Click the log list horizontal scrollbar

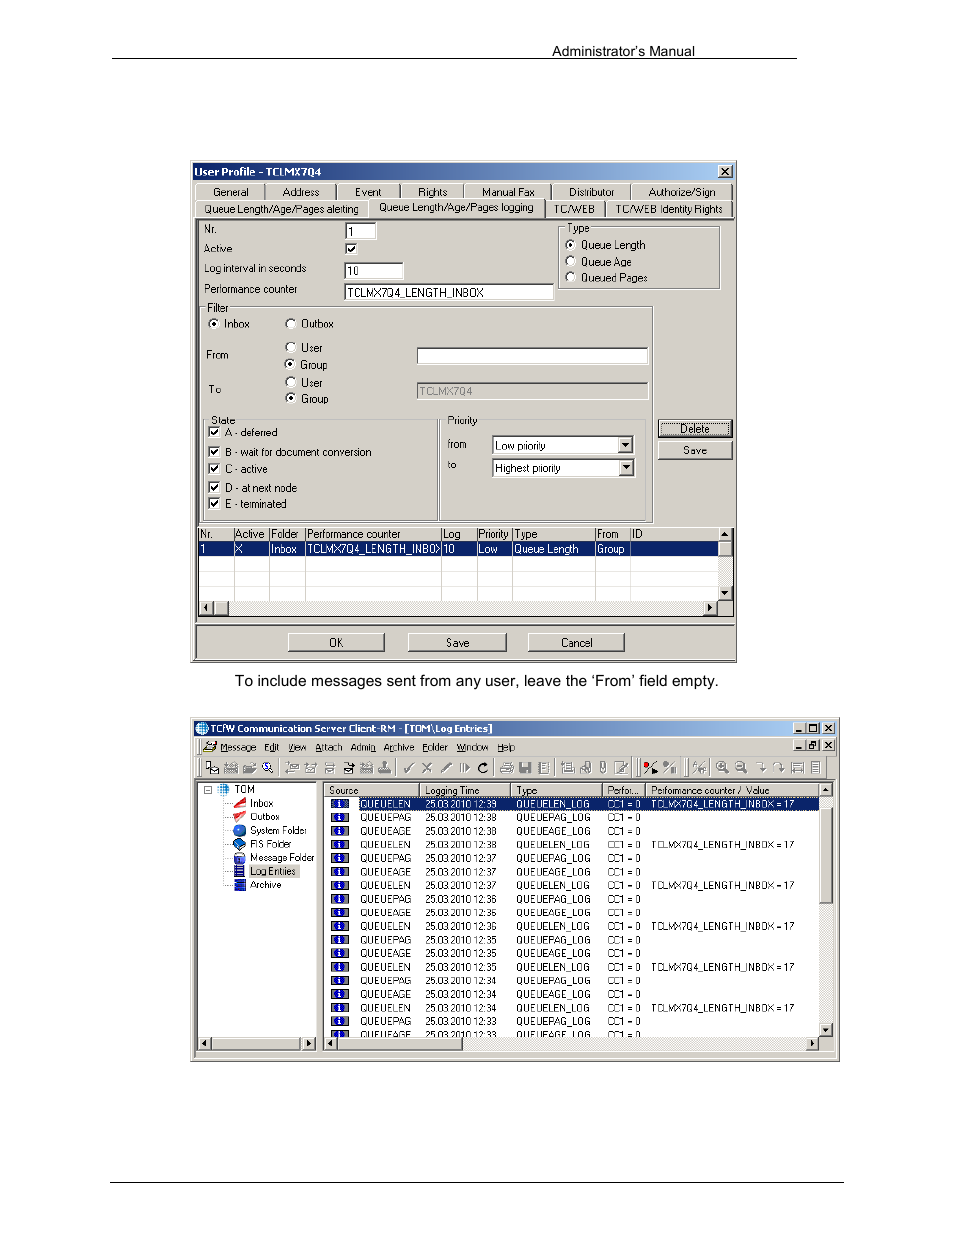click(x=573, y=1044)
